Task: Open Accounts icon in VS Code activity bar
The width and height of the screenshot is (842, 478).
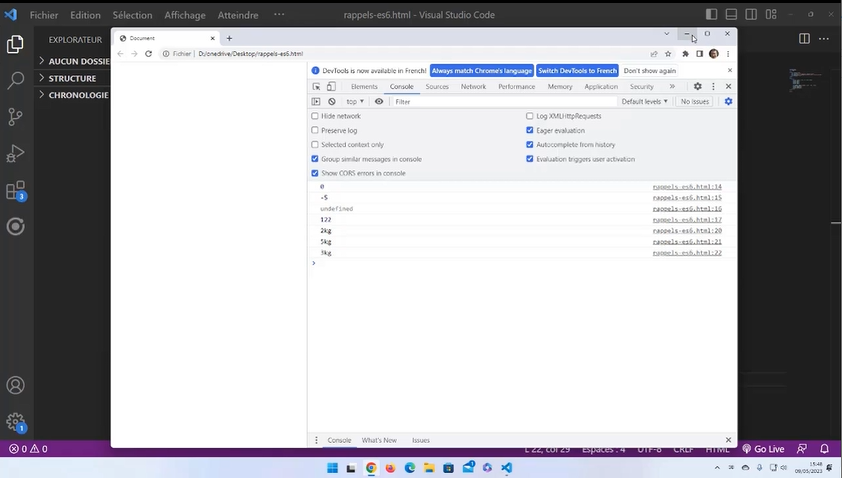Action: click(x=15, y=385)
